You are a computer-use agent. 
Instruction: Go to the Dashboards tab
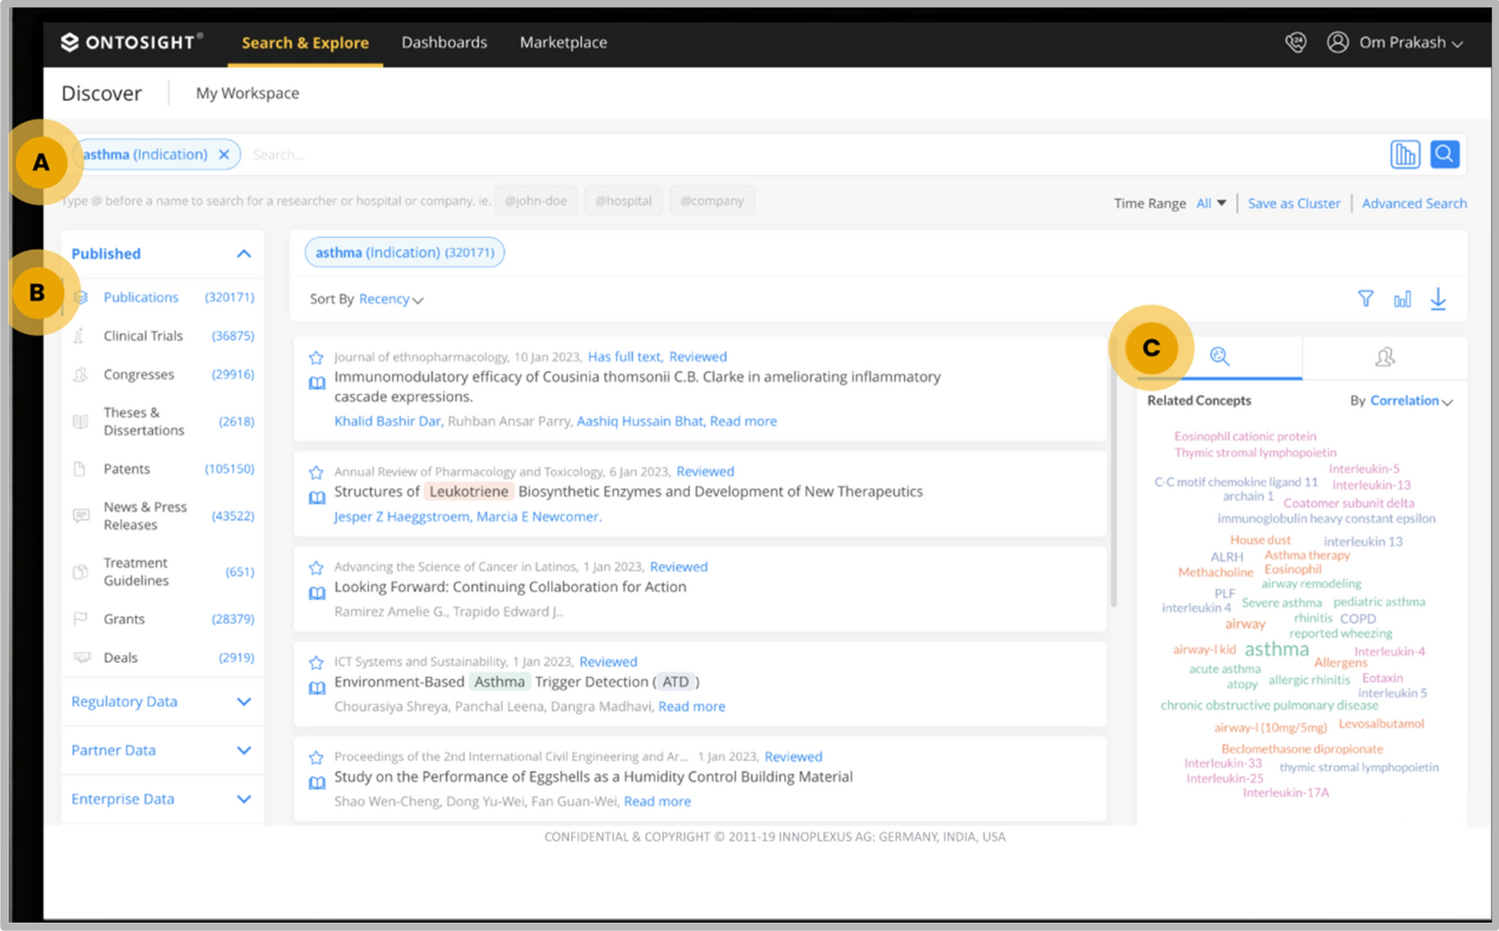[444, 42]
